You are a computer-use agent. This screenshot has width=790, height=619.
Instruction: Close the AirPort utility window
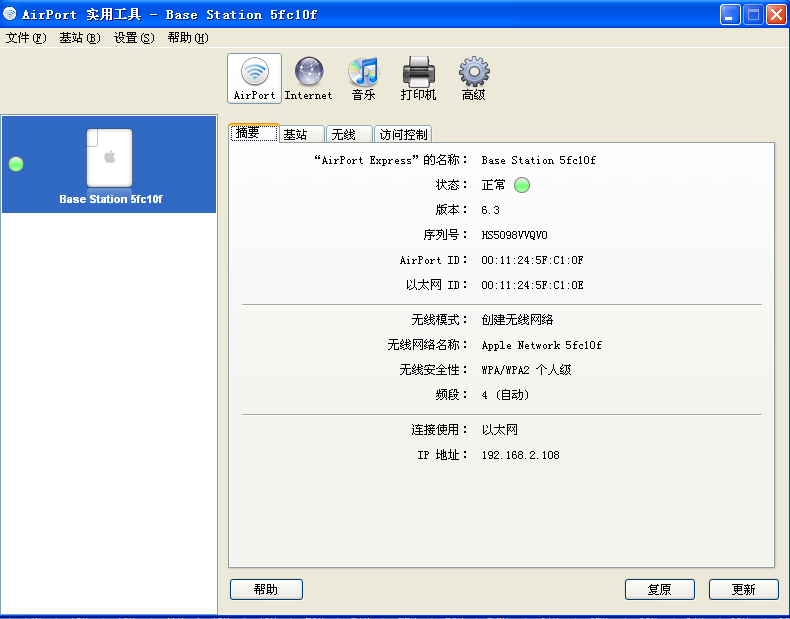click(x=776, y=14)
